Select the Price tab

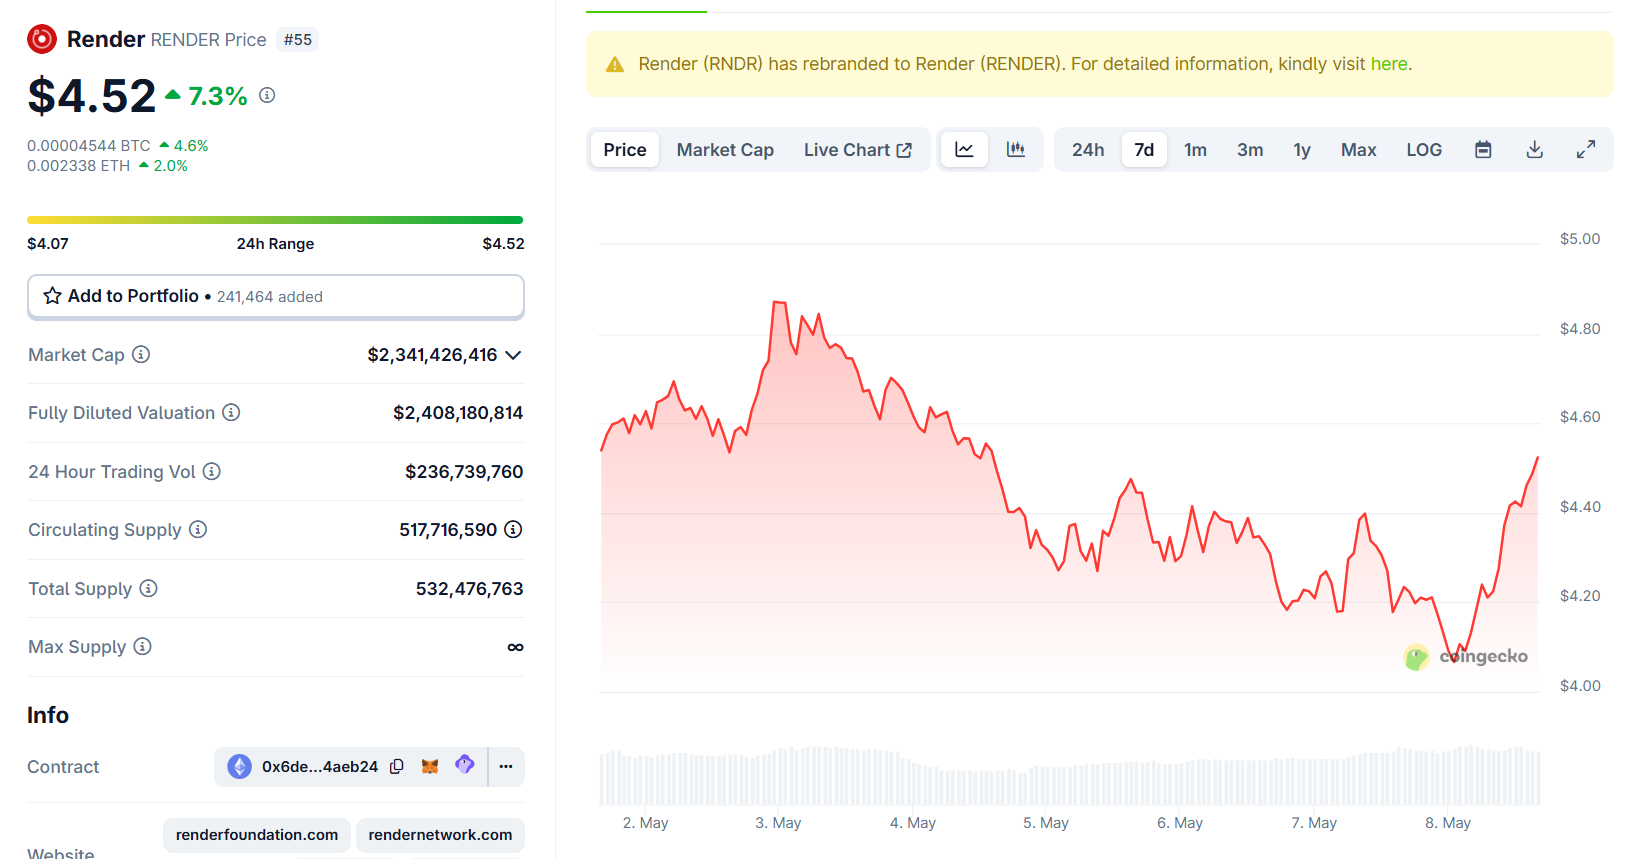(625, 149)
